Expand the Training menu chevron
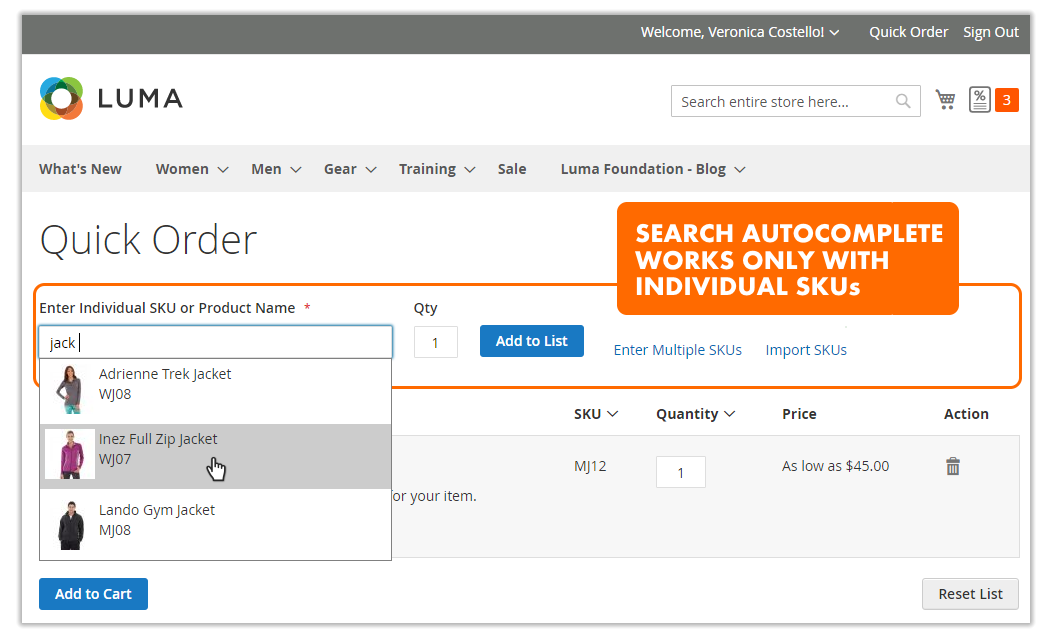The width and height of the screenshot is (1046, 633). pyautogui.click(x=470, y=170)
